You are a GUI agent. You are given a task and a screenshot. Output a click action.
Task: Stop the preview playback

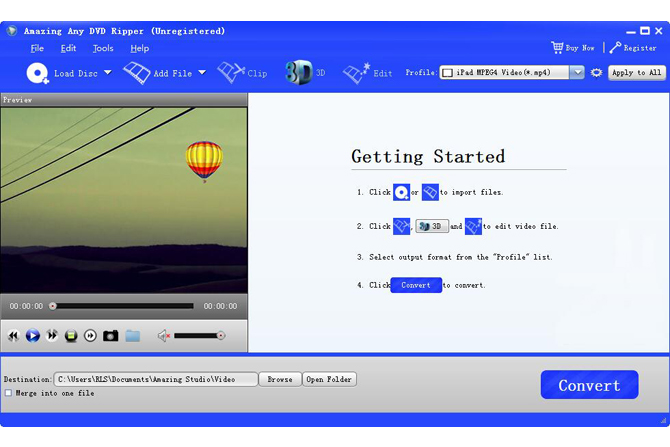pos(71,336)
